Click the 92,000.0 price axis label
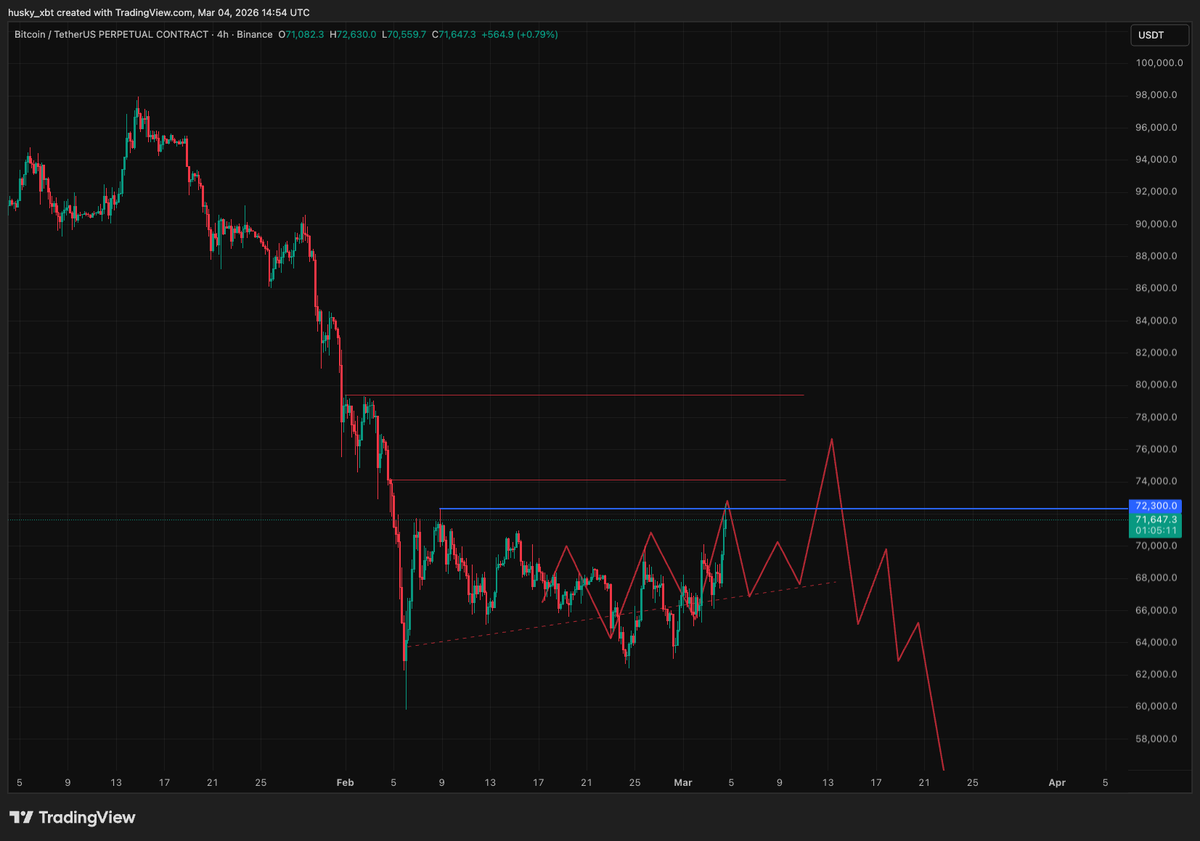This screenshot has width=1200, height=841. pos(1158,192)
